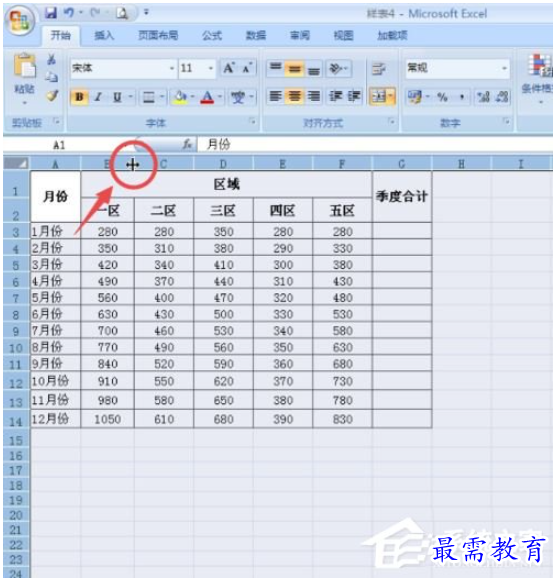
Task: Expand the underline style arrow
Action: (x=130, y=97)
